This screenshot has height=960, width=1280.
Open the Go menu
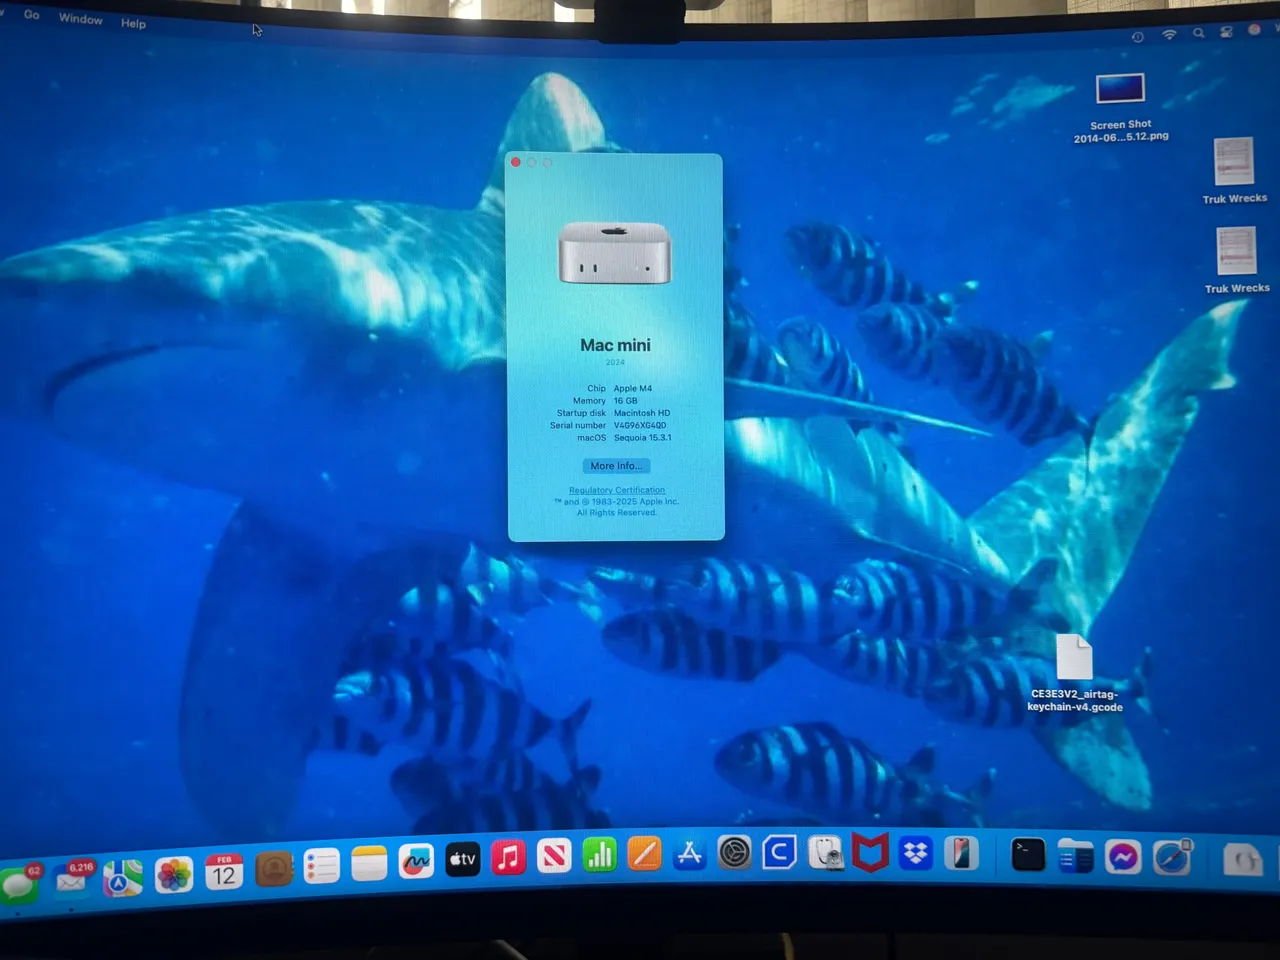coord(32,15)
